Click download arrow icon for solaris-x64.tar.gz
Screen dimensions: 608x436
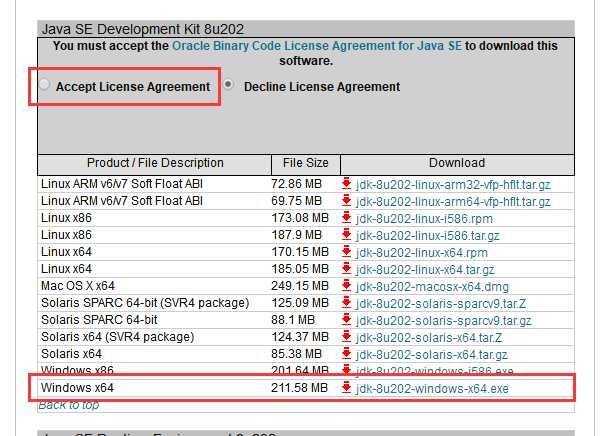[346, 353]
